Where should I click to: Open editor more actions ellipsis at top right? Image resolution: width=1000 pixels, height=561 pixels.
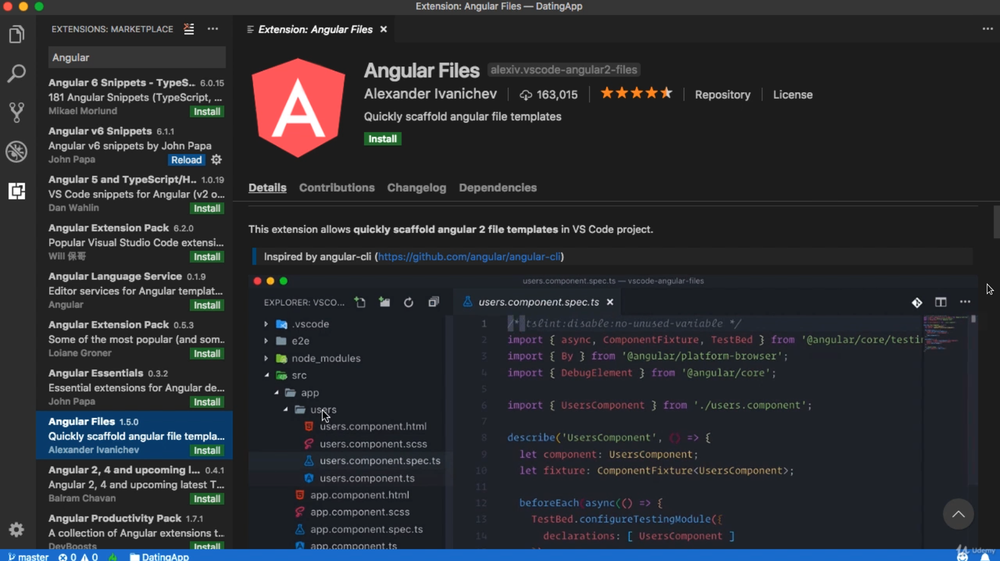click(987, 29)
